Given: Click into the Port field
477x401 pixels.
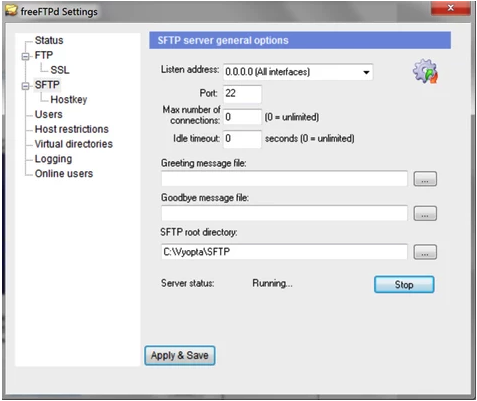Looking at the screenshot, I should tap(242, 93).
